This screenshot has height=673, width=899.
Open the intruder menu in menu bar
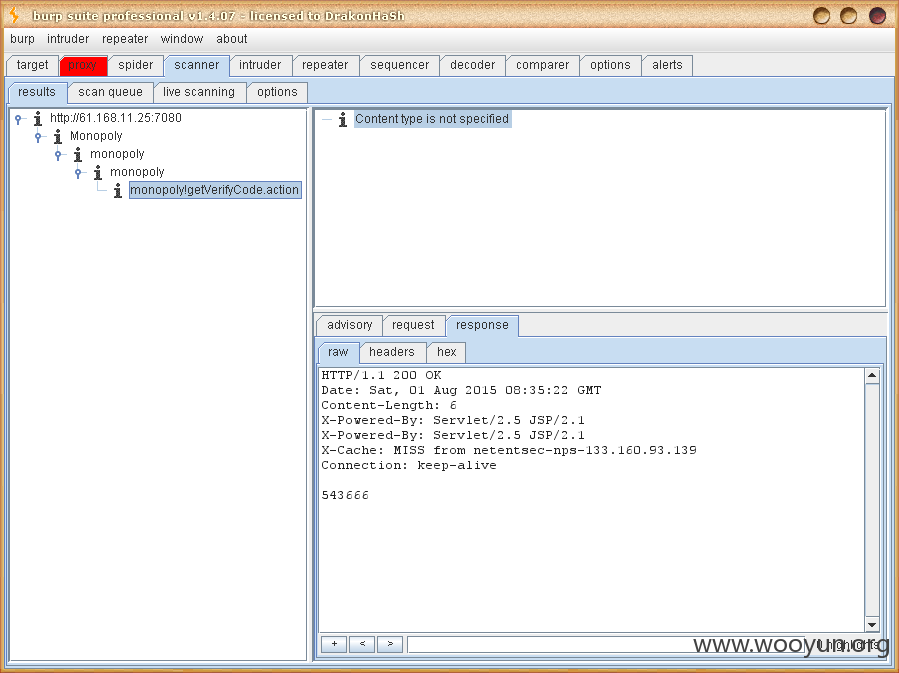click(x=68, y=39)
